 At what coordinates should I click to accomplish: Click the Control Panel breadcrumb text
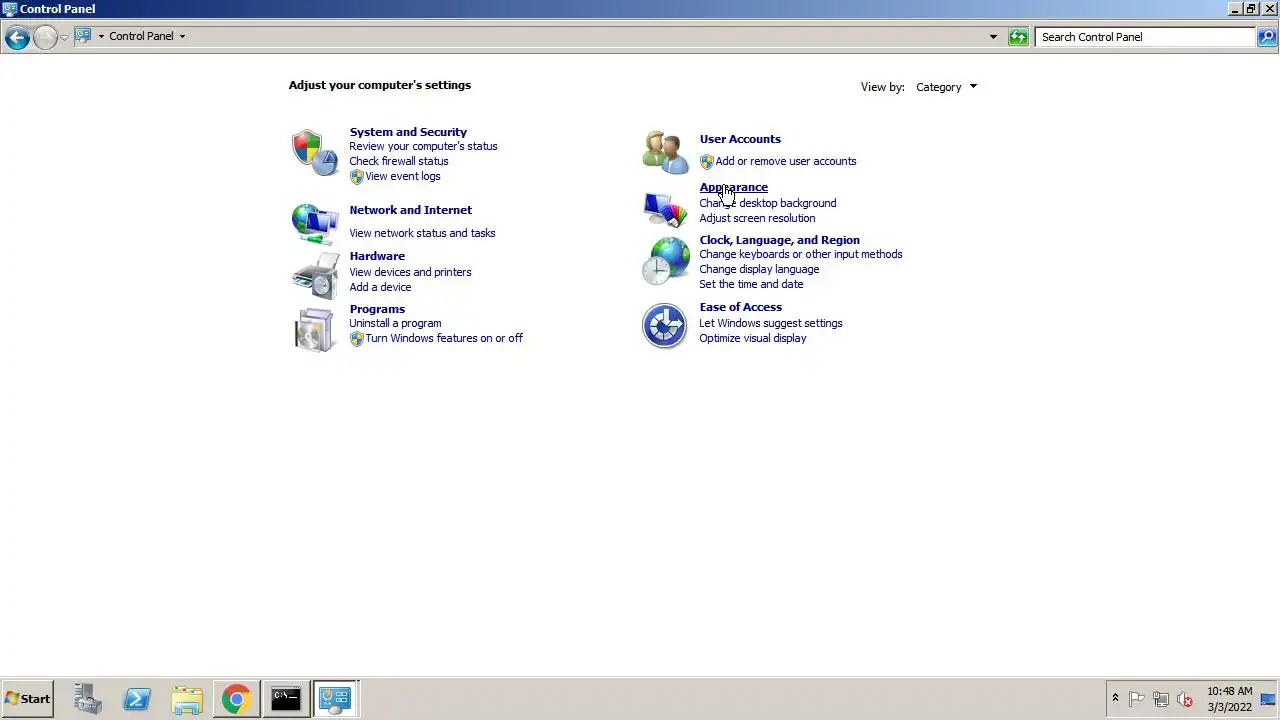coord(141,36)
